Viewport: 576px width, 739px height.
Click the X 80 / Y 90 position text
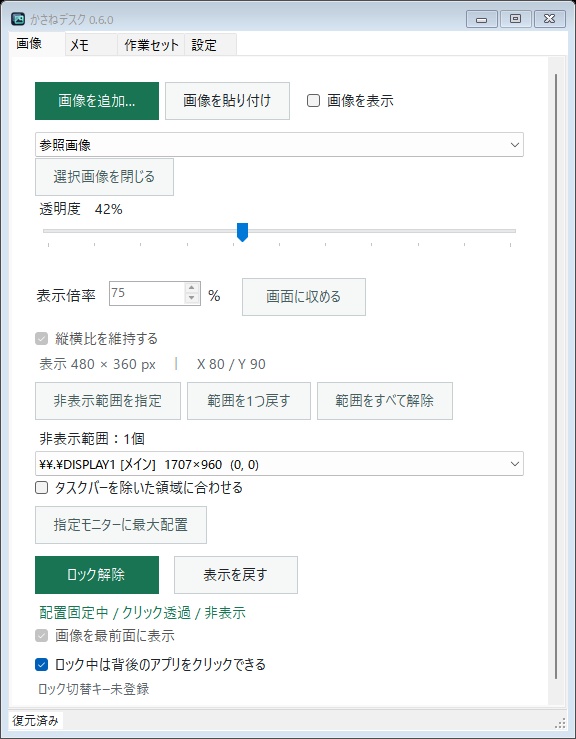pyautogui.click(x=231, y=364)
